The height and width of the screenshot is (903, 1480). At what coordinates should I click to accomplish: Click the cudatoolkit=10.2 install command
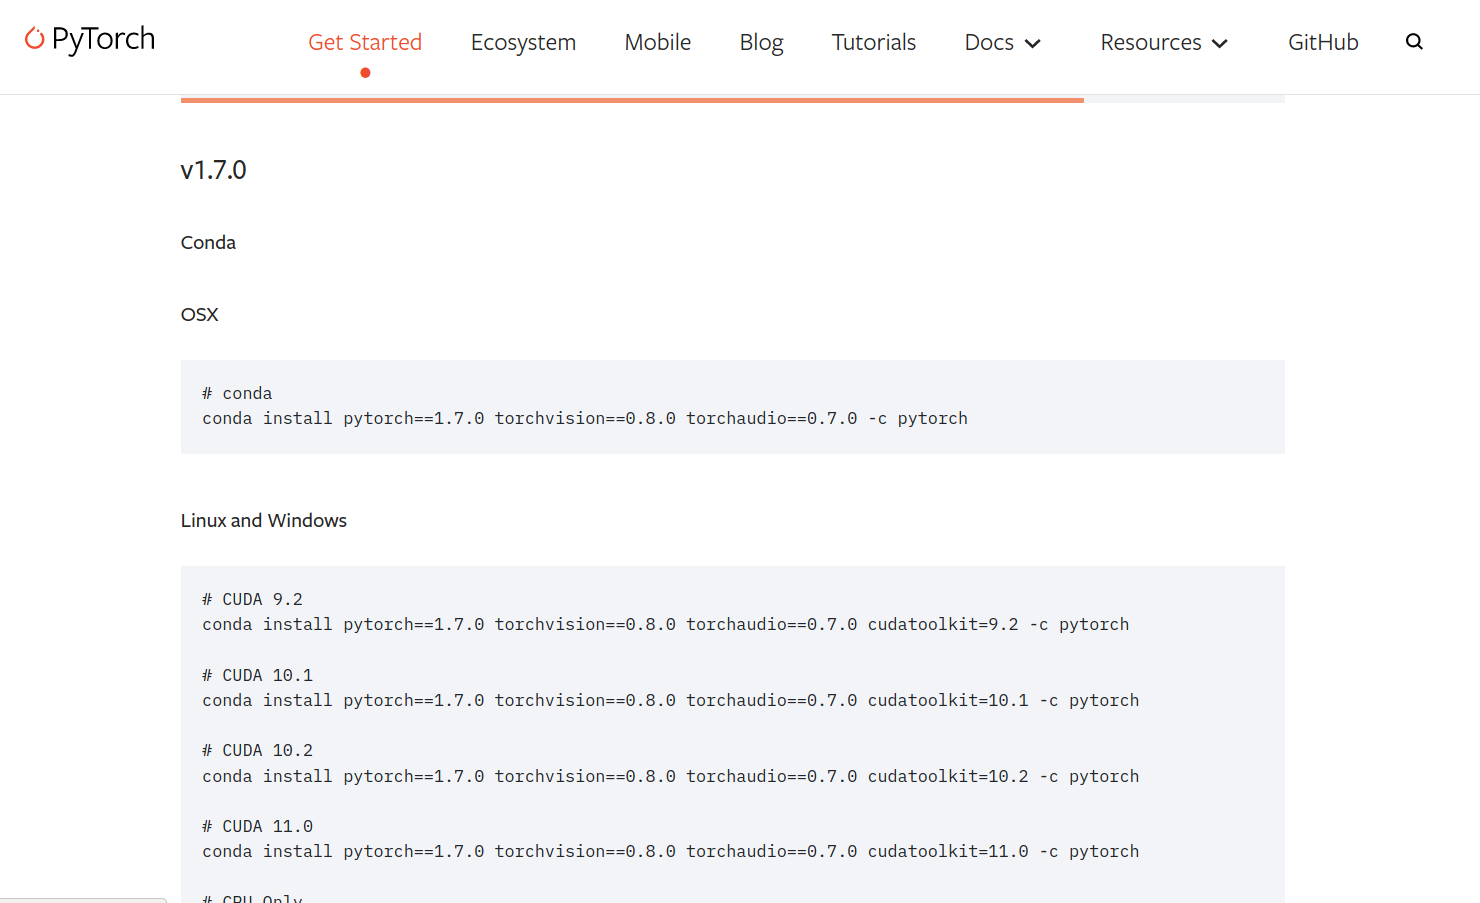tap(671, 776)
